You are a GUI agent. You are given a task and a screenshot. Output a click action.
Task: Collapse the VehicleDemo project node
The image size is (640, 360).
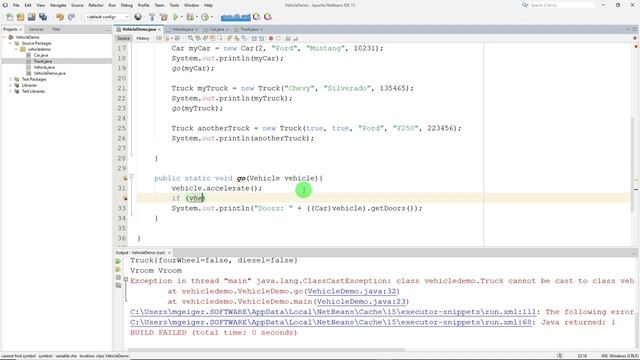(x=4, y=37)
